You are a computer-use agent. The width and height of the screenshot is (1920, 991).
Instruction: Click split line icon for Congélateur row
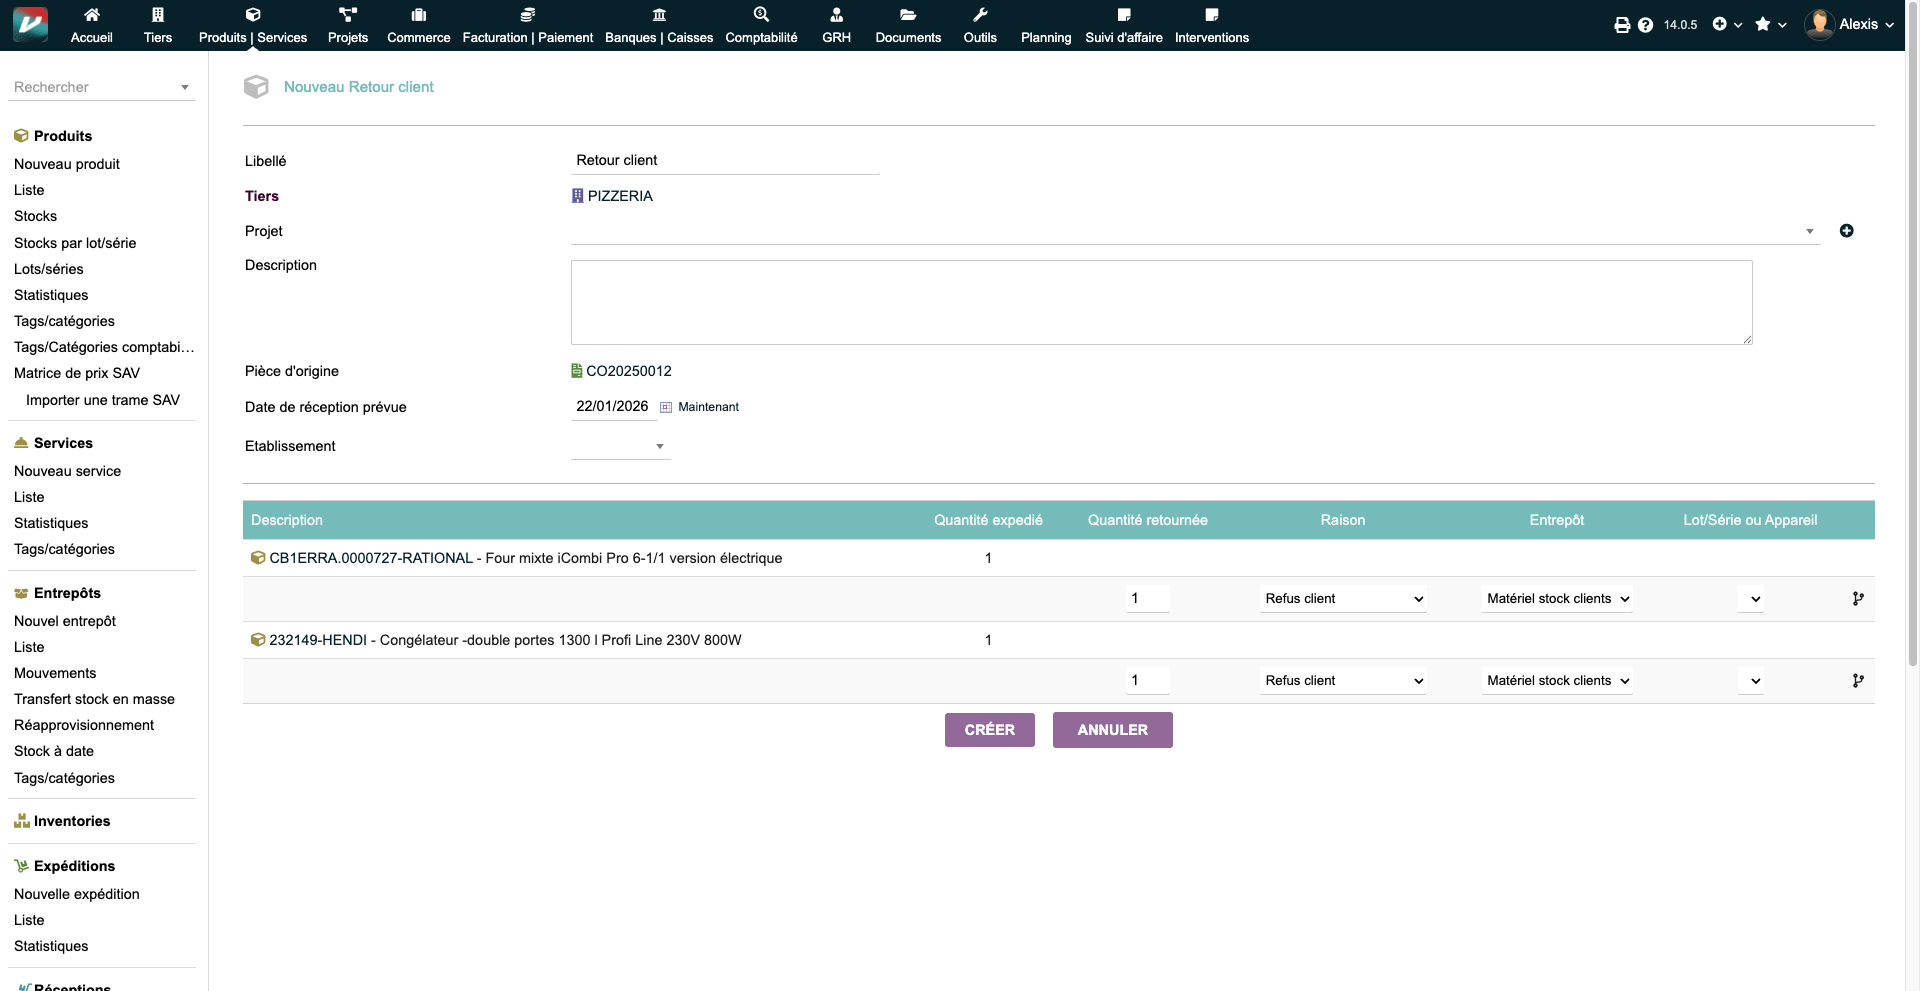1857,681
